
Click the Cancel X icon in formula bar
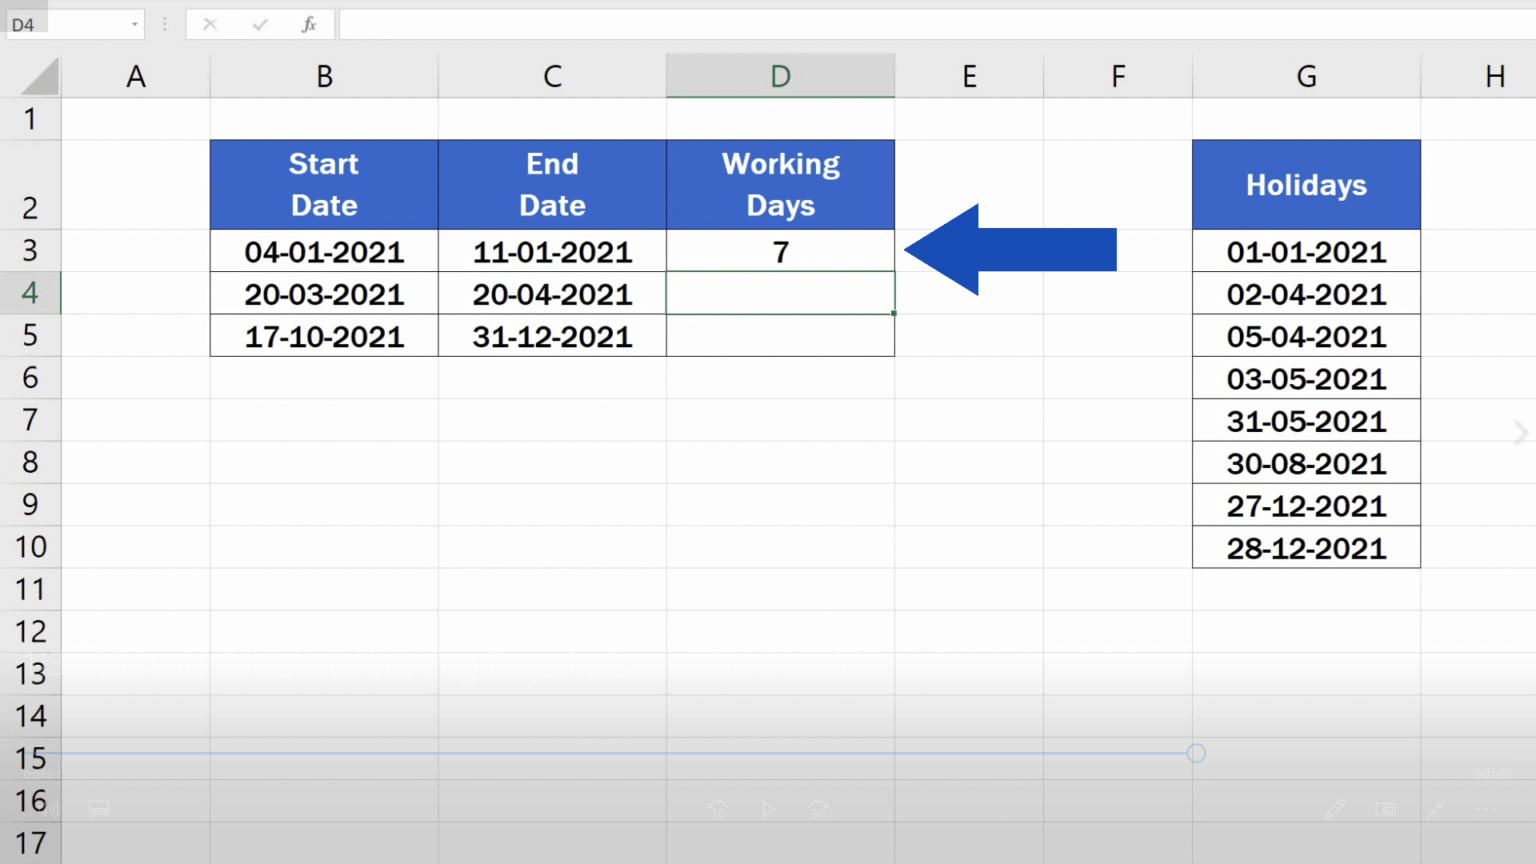(x=210, y=24)
